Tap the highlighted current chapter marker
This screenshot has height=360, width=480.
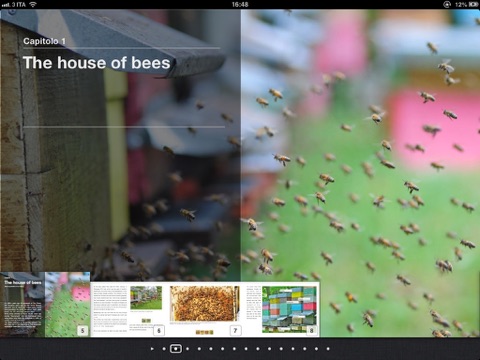point(176,349)
